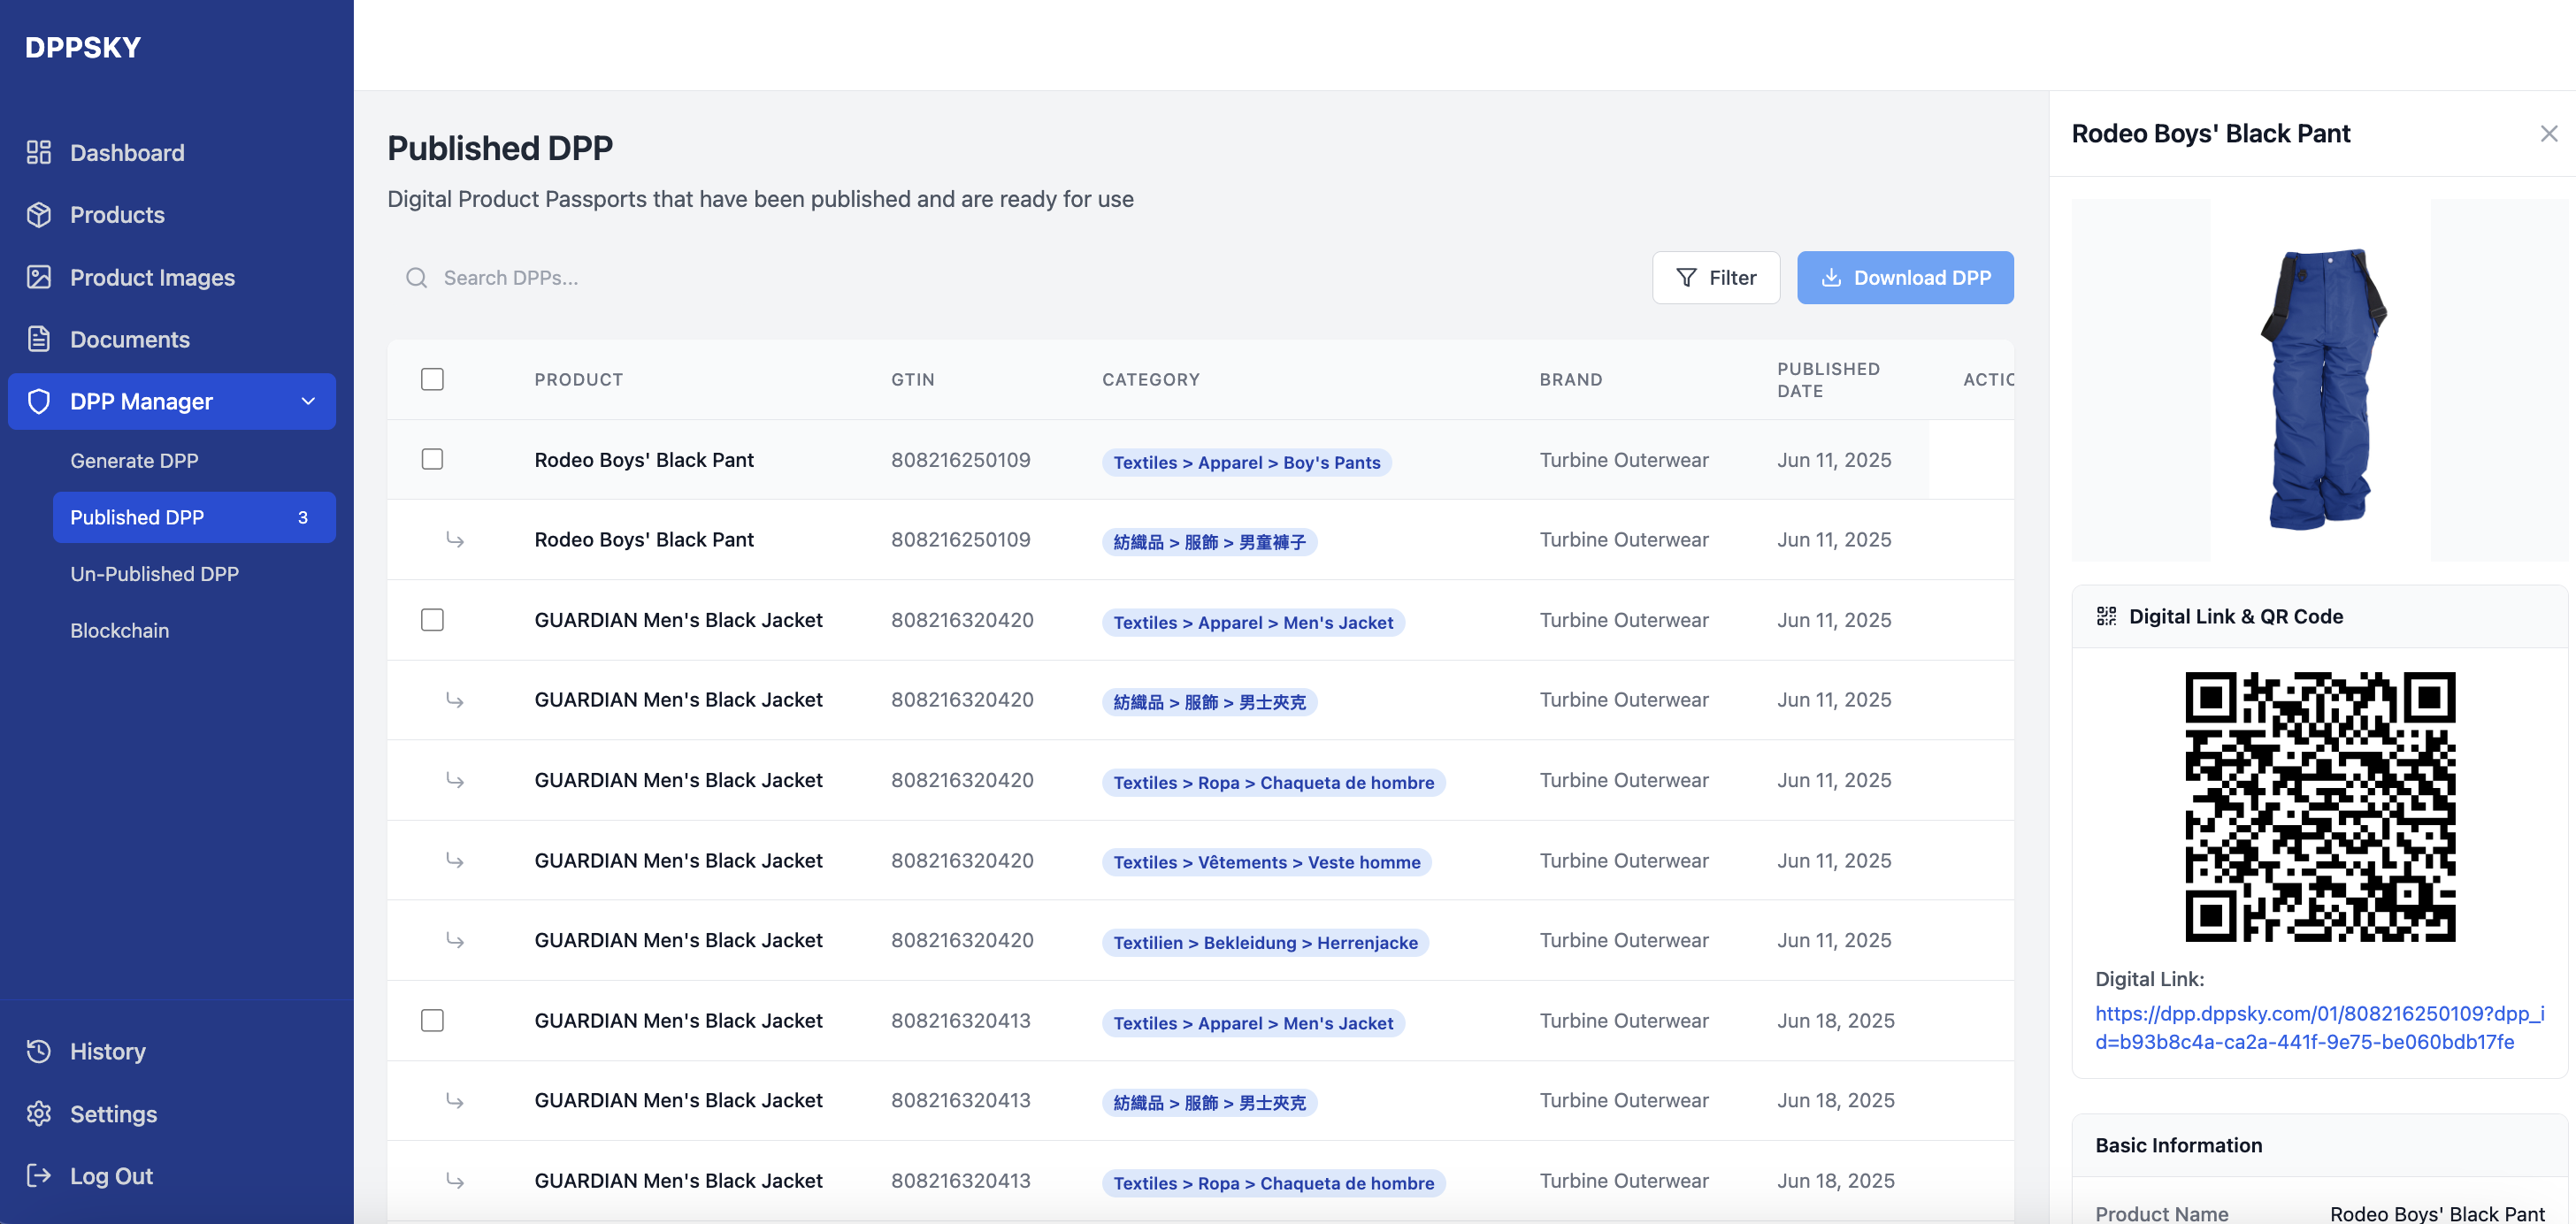Click the Documents file icon
This screenshot has width=2576, height=1224.
pos(39,339)
